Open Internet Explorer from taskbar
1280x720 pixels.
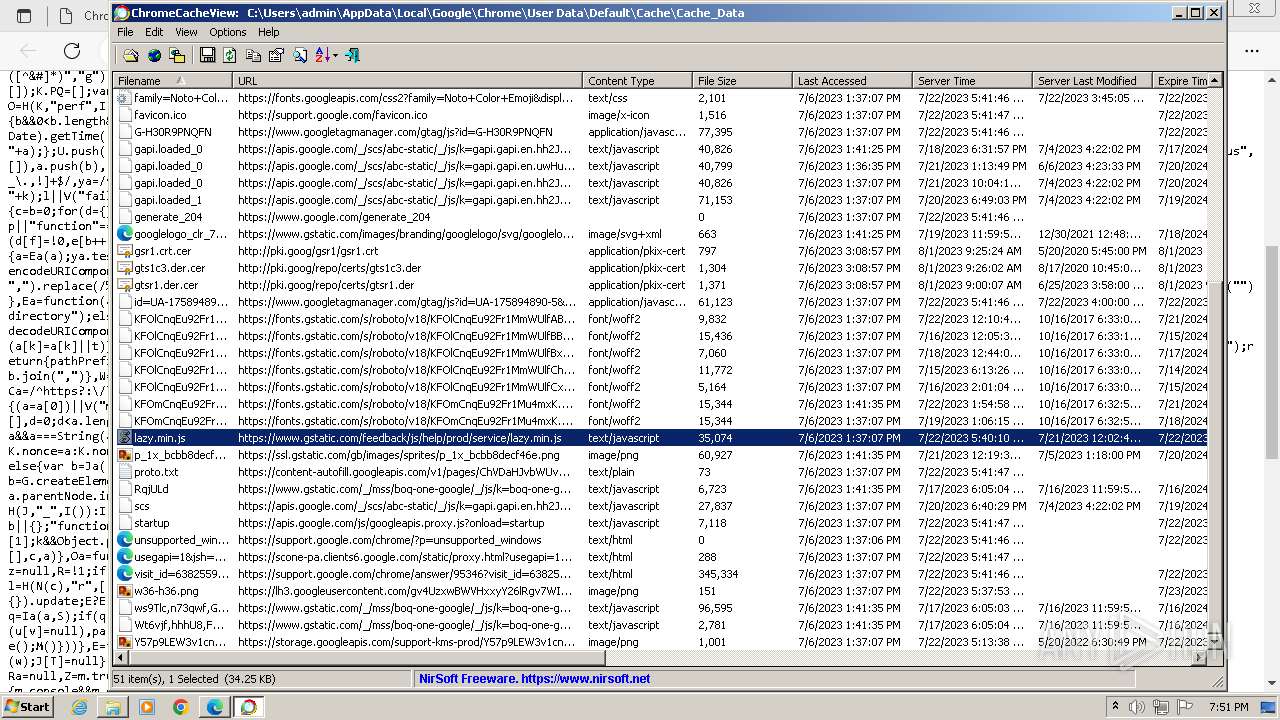pos(79,707)
